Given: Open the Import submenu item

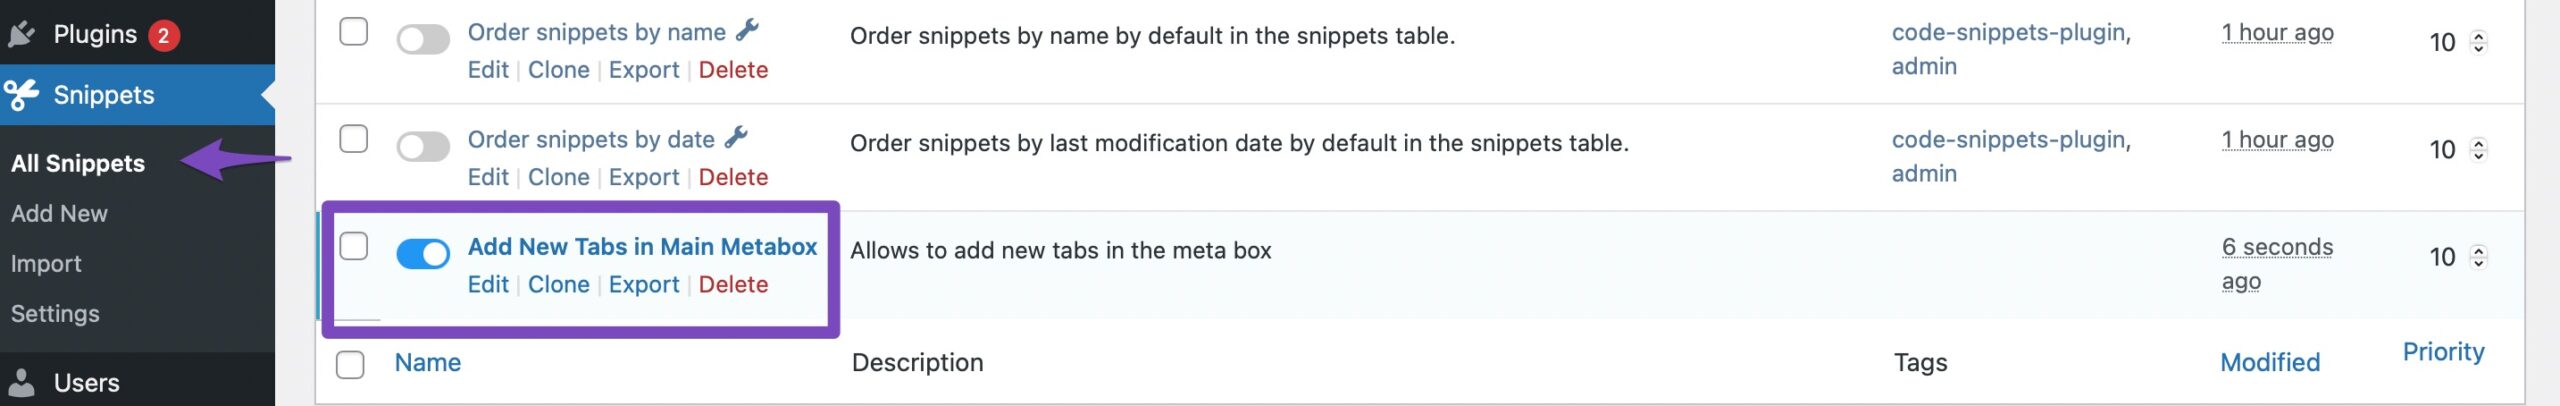Looking at the screenshot, I should pos(46,264).
